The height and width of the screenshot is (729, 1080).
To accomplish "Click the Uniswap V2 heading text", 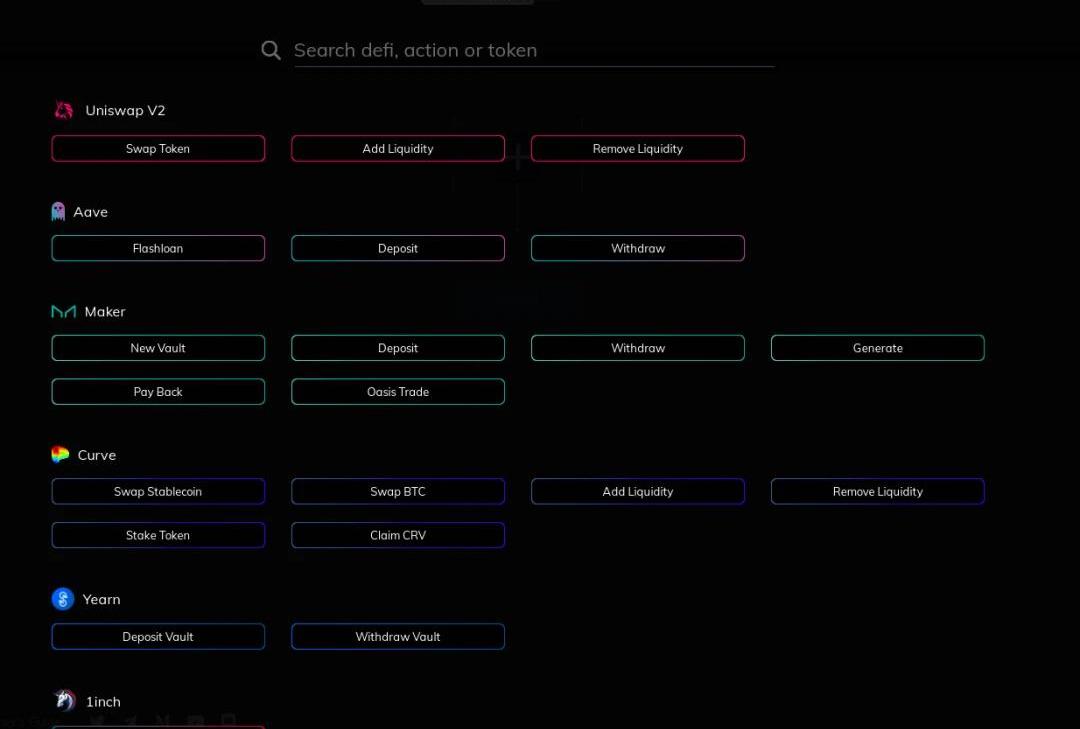I will click(125, 110).
